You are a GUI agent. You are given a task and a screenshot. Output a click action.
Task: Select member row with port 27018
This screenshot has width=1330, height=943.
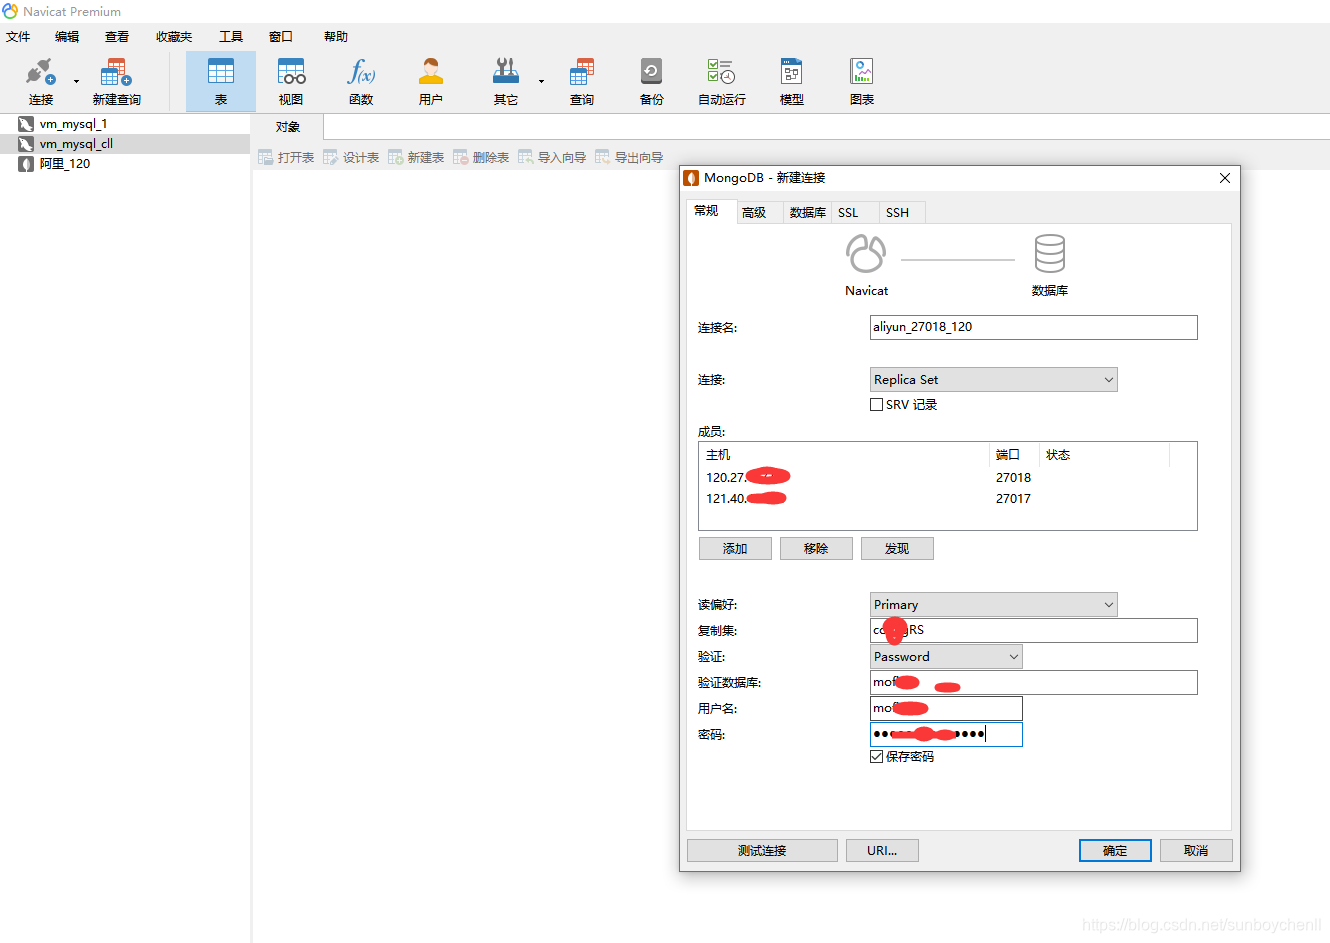(947, 478)
